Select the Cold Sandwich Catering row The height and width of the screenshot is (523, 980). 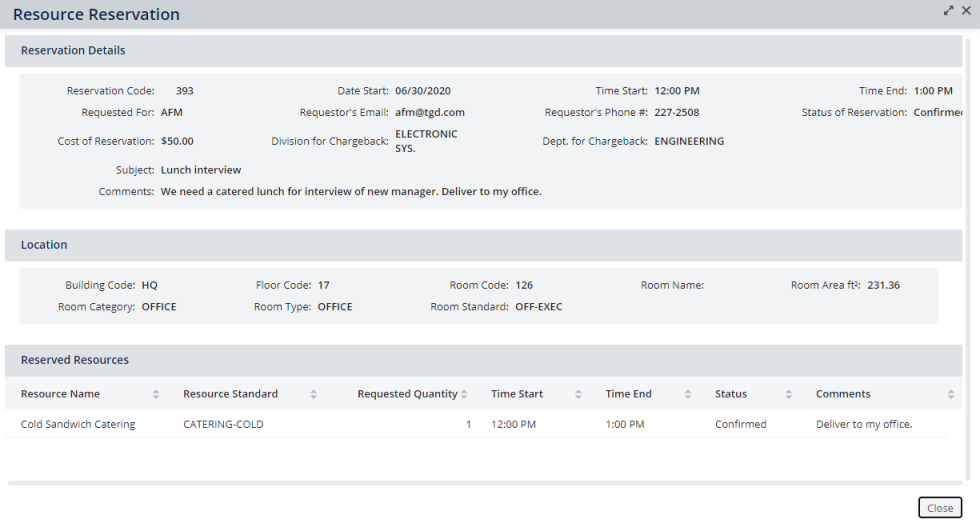click(x=78, y=424)
